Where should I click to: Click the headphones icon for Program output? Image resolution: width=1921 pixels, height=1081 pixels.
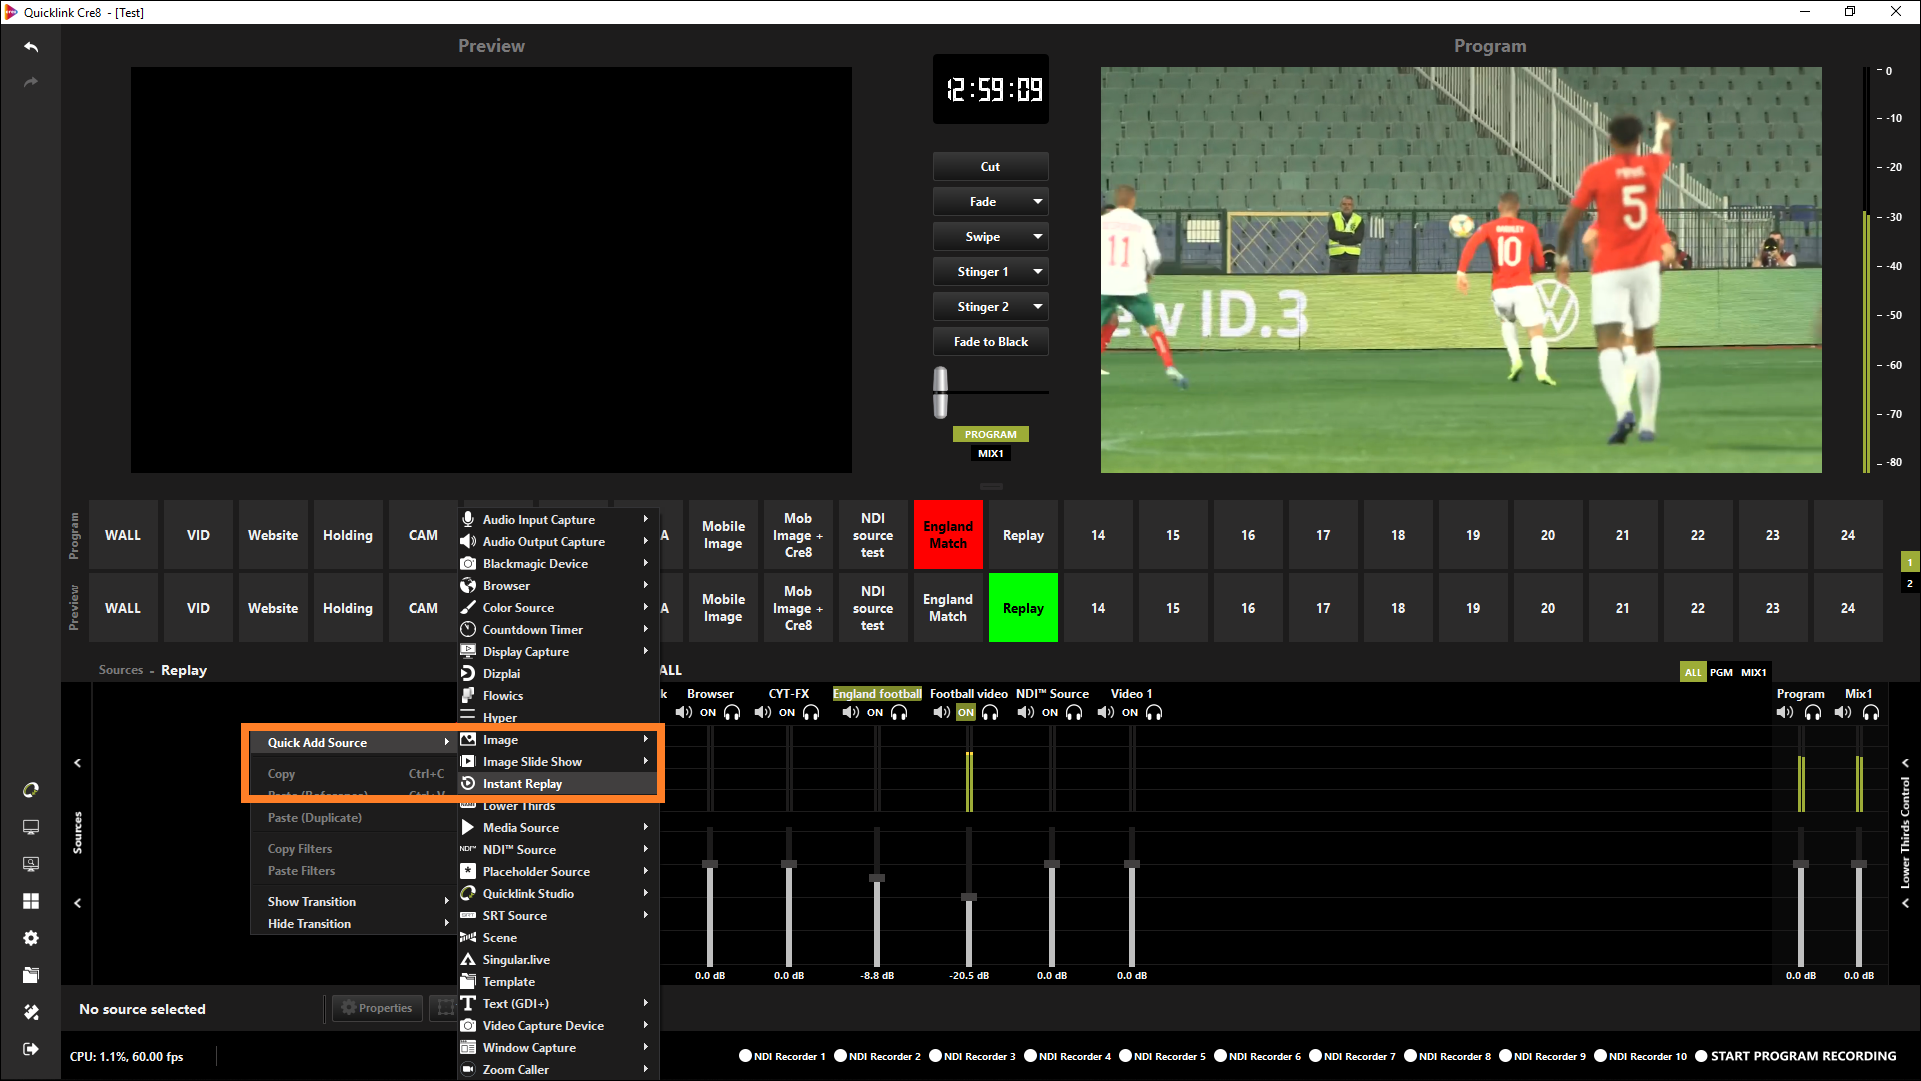point(1813,713)
